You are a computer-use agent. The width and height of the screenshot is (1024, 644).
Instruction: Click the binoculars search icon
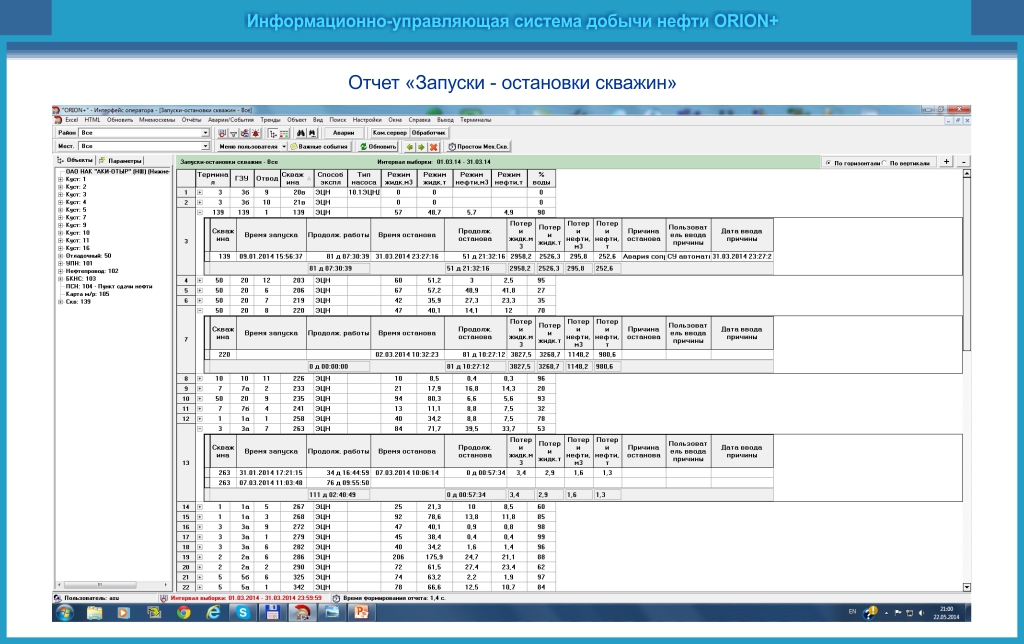301,133
